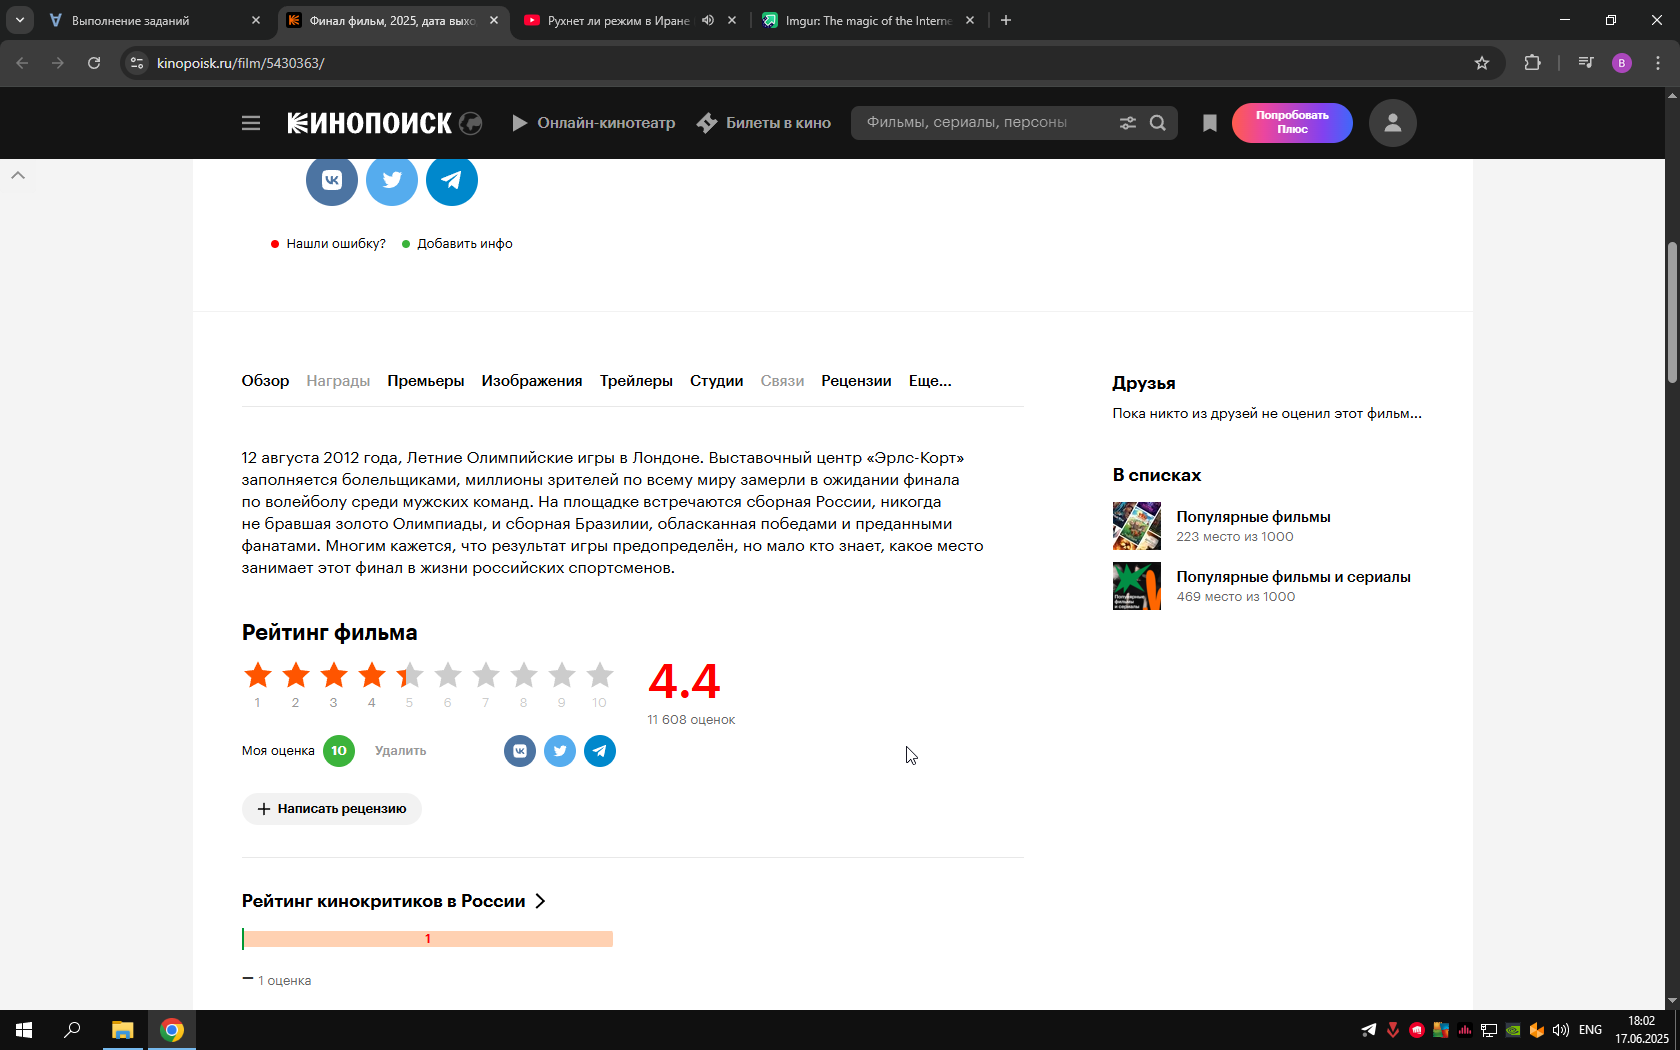
Task: Open bookmarks icon in header
Action: [x=1210, y=123]
